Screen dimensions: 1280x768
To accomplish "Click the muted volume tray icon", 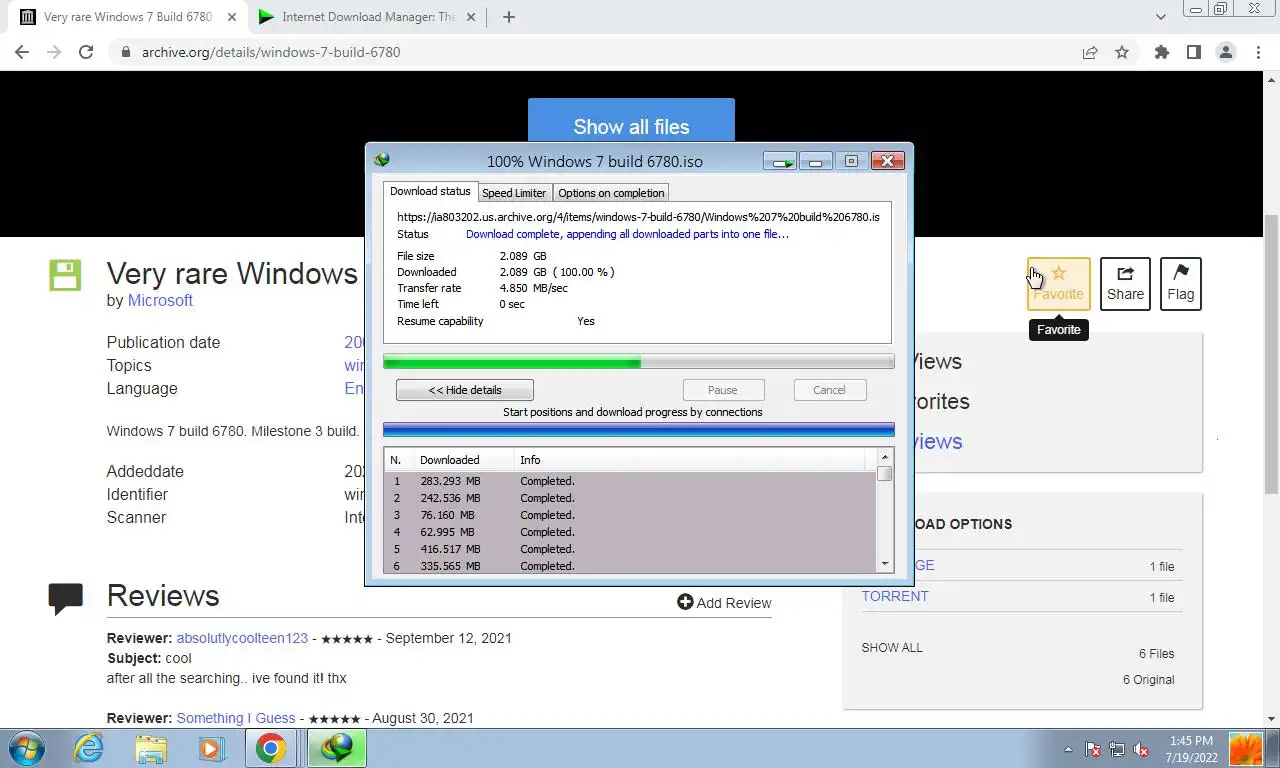I will [x=1141, y=749].
